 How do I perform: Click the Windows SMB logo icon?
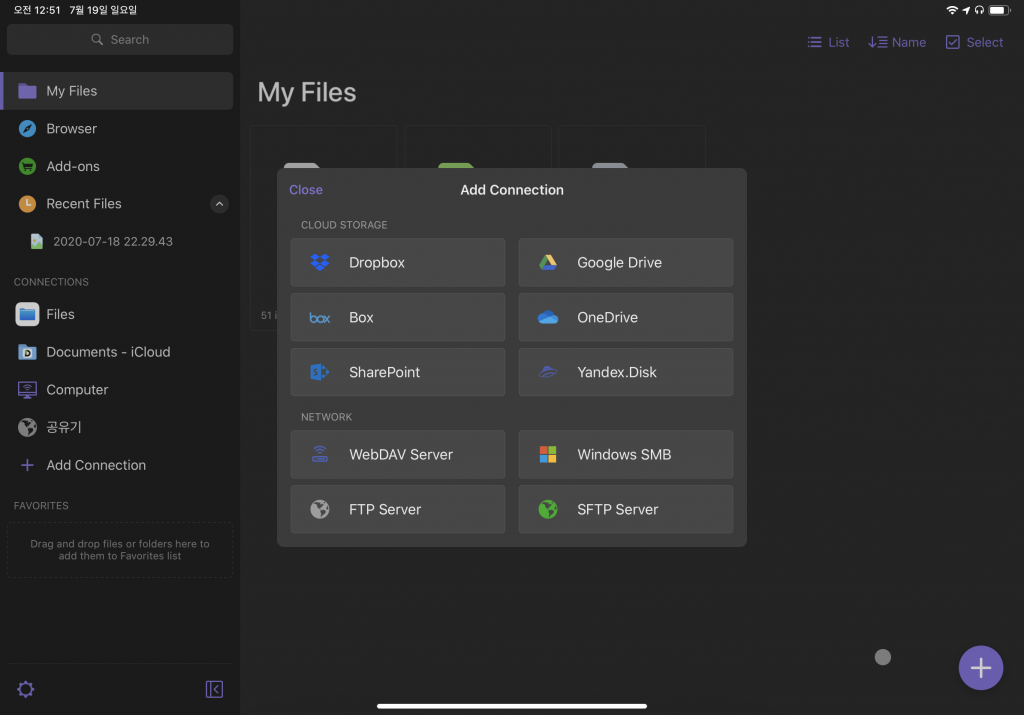click(548, 454)
